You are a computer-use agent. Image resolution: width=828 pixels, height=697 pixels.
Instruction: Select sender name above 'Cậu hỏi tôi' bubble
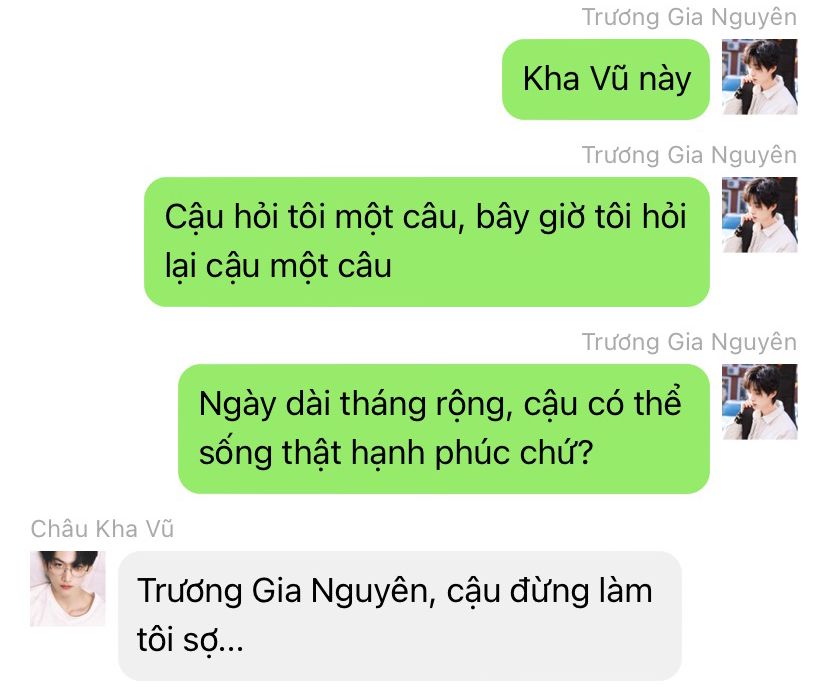coord(689,155)
